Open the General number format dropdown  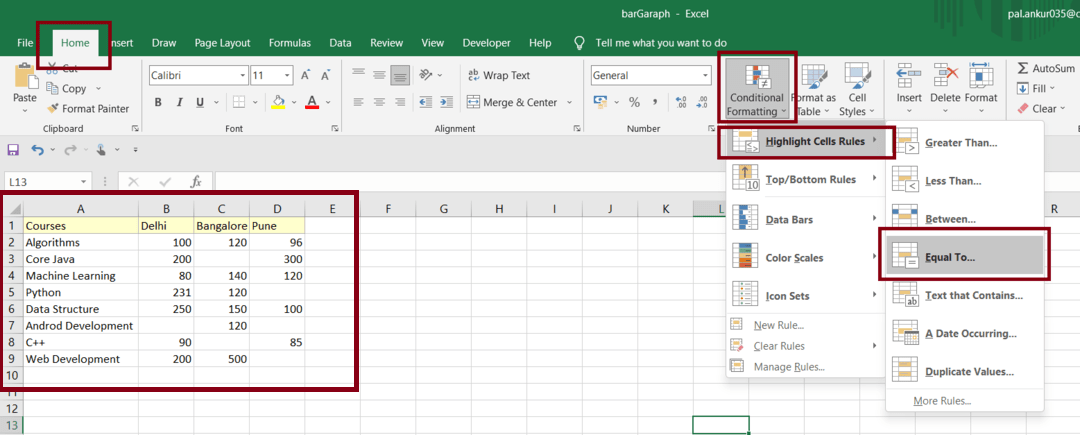[705, 76]
